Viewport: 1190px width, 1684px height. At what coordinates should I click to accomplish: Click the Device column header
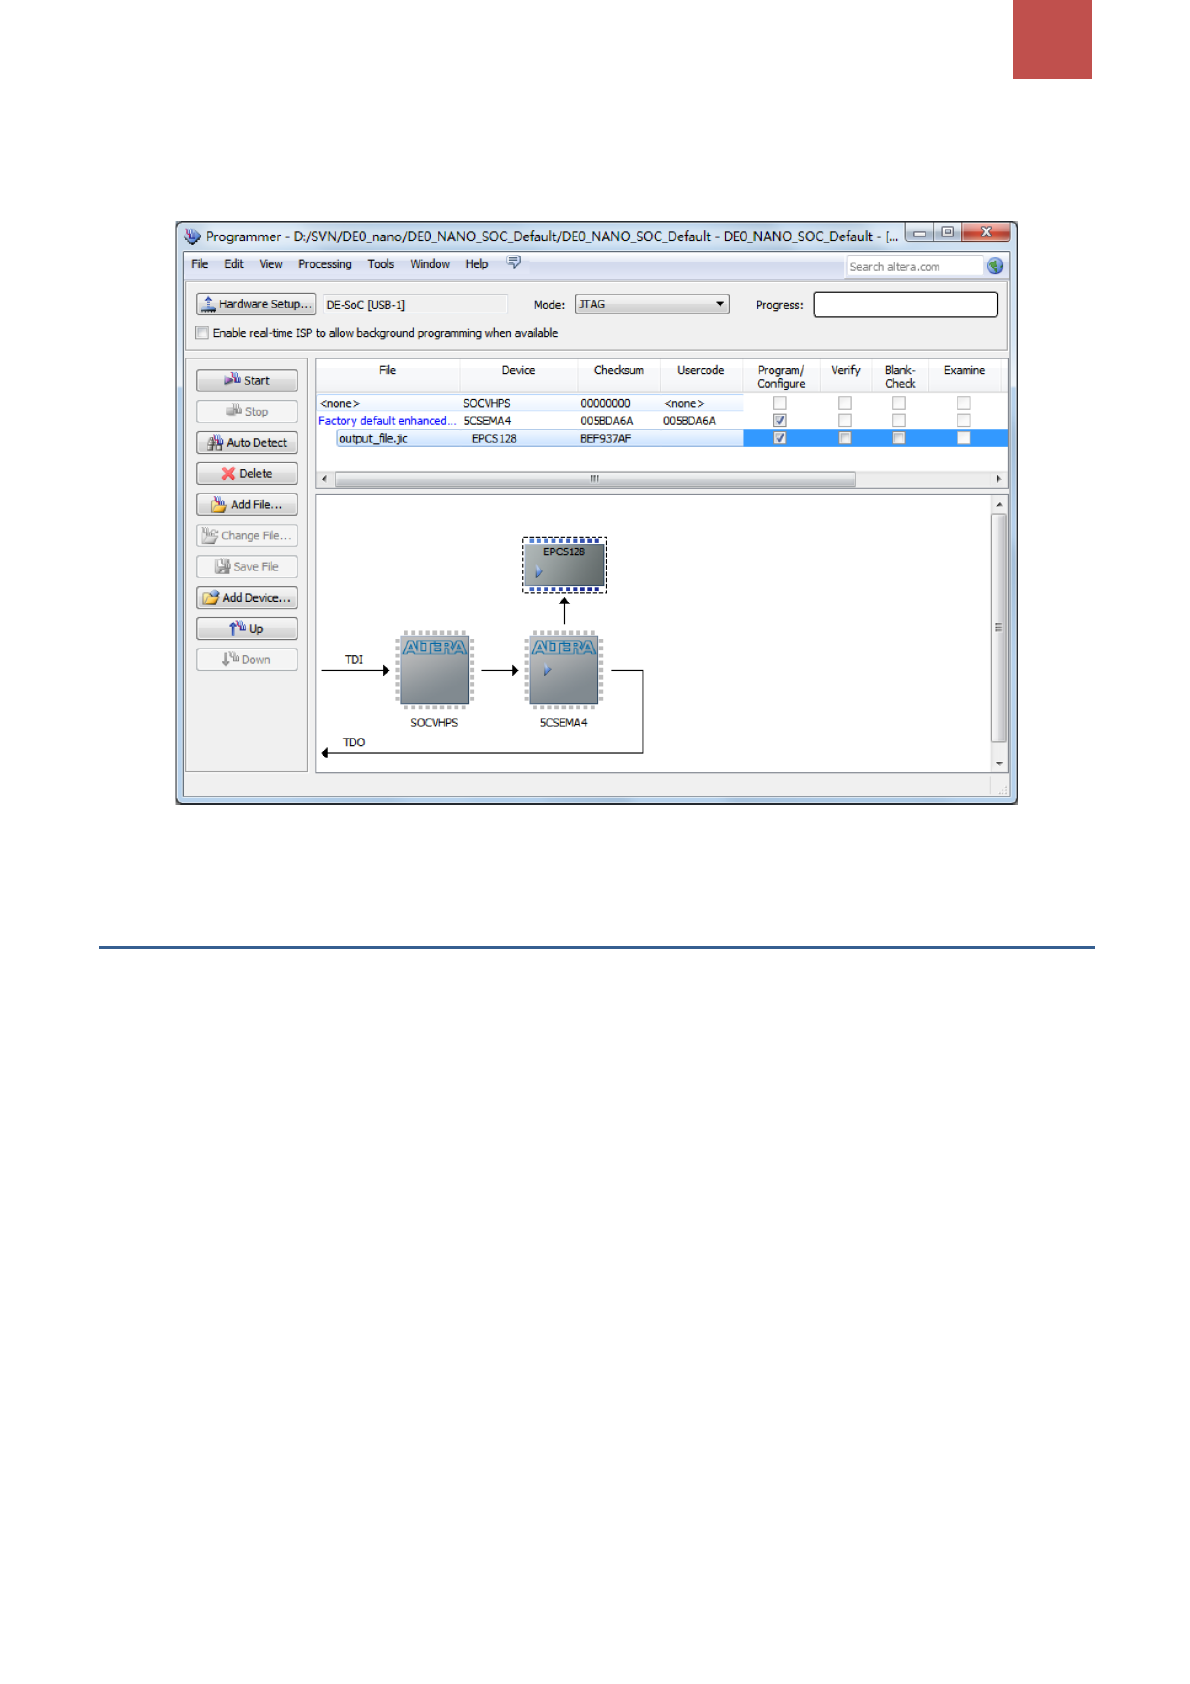519,376
